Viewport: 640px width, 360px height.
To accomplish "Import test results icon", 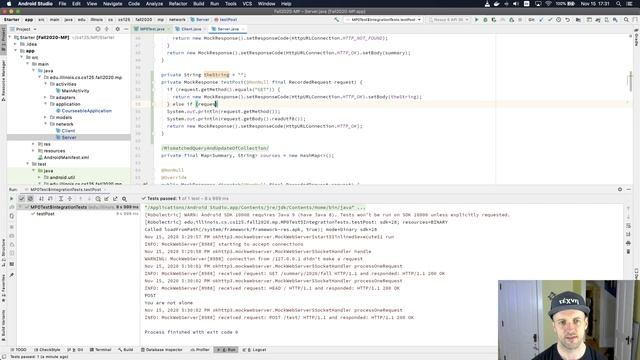I will 107,199.
